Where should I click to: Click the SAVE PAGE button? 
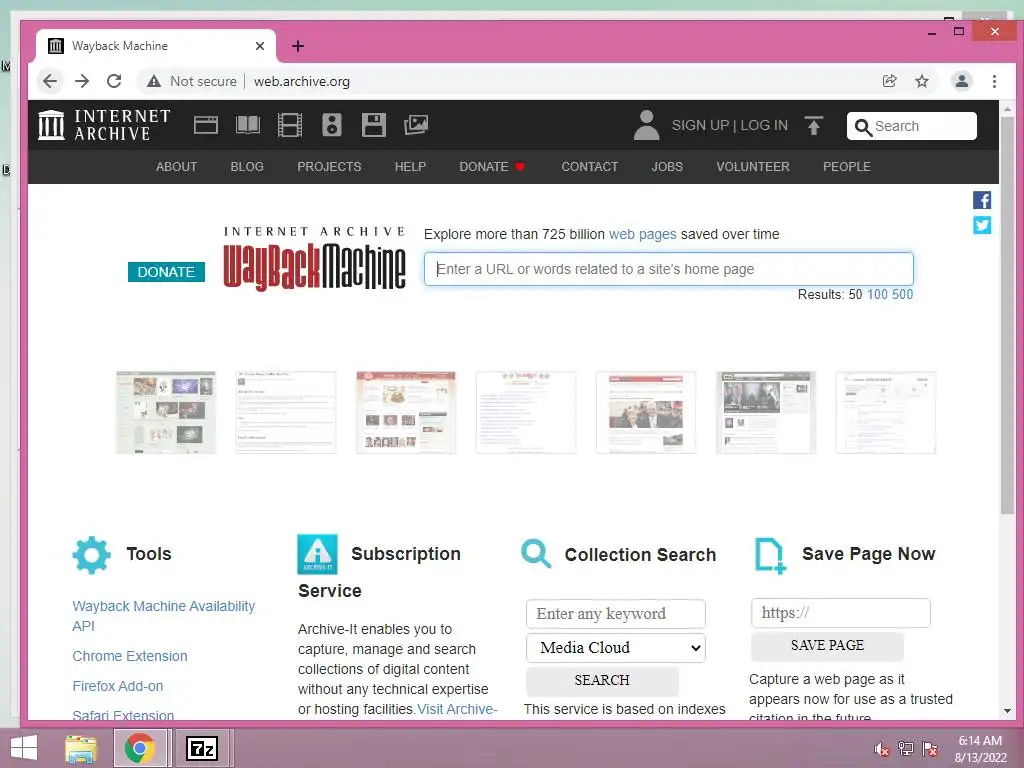pos(827,646)
